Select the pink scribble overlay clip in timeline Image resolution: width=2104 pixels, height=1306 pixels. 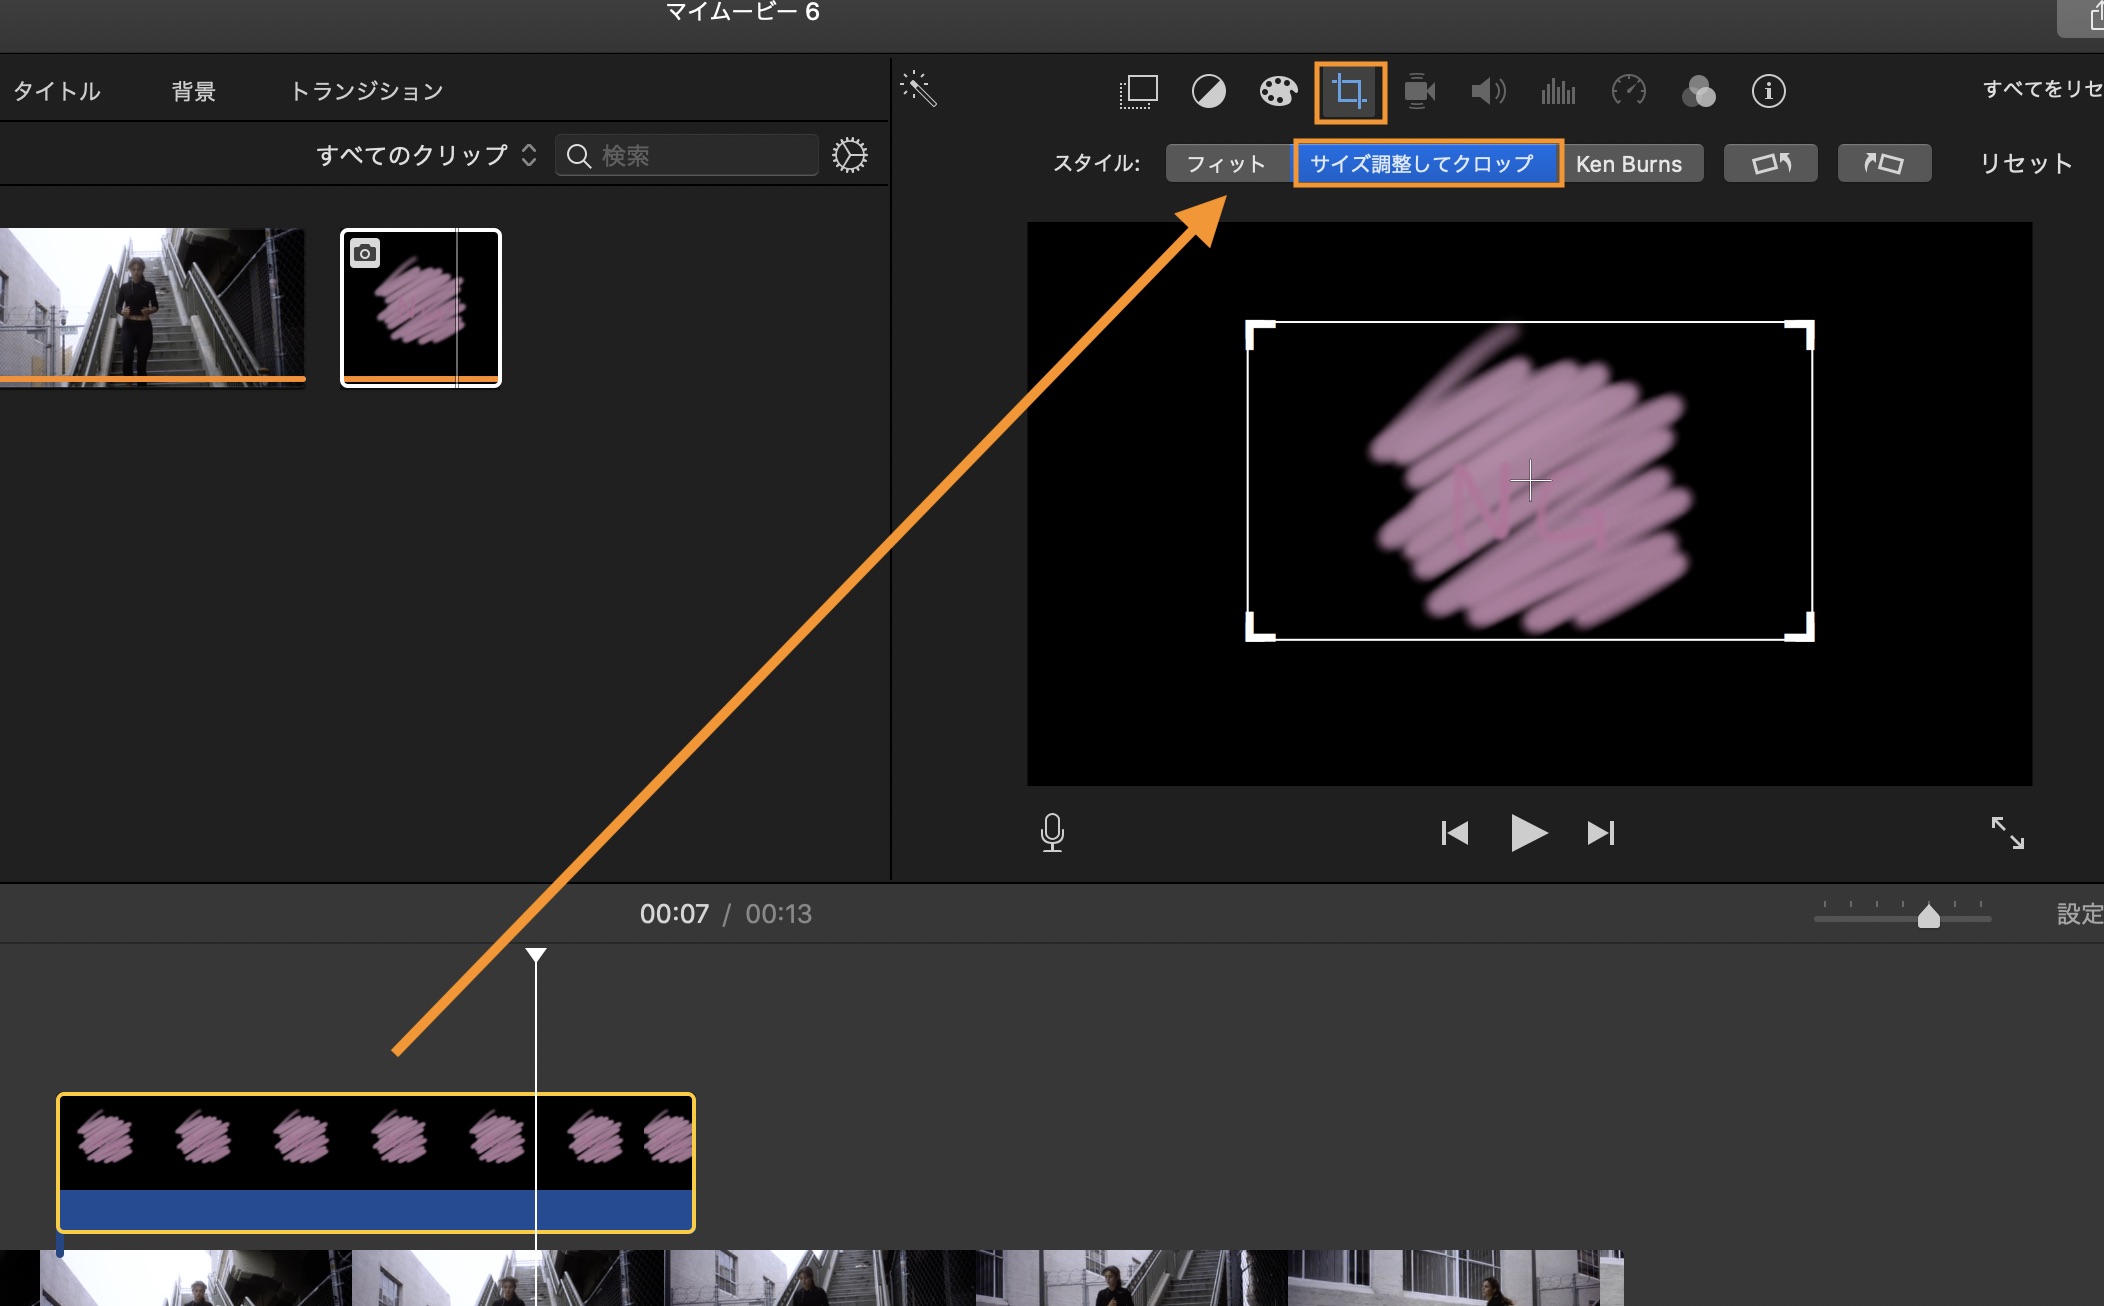click(376, 1162)
